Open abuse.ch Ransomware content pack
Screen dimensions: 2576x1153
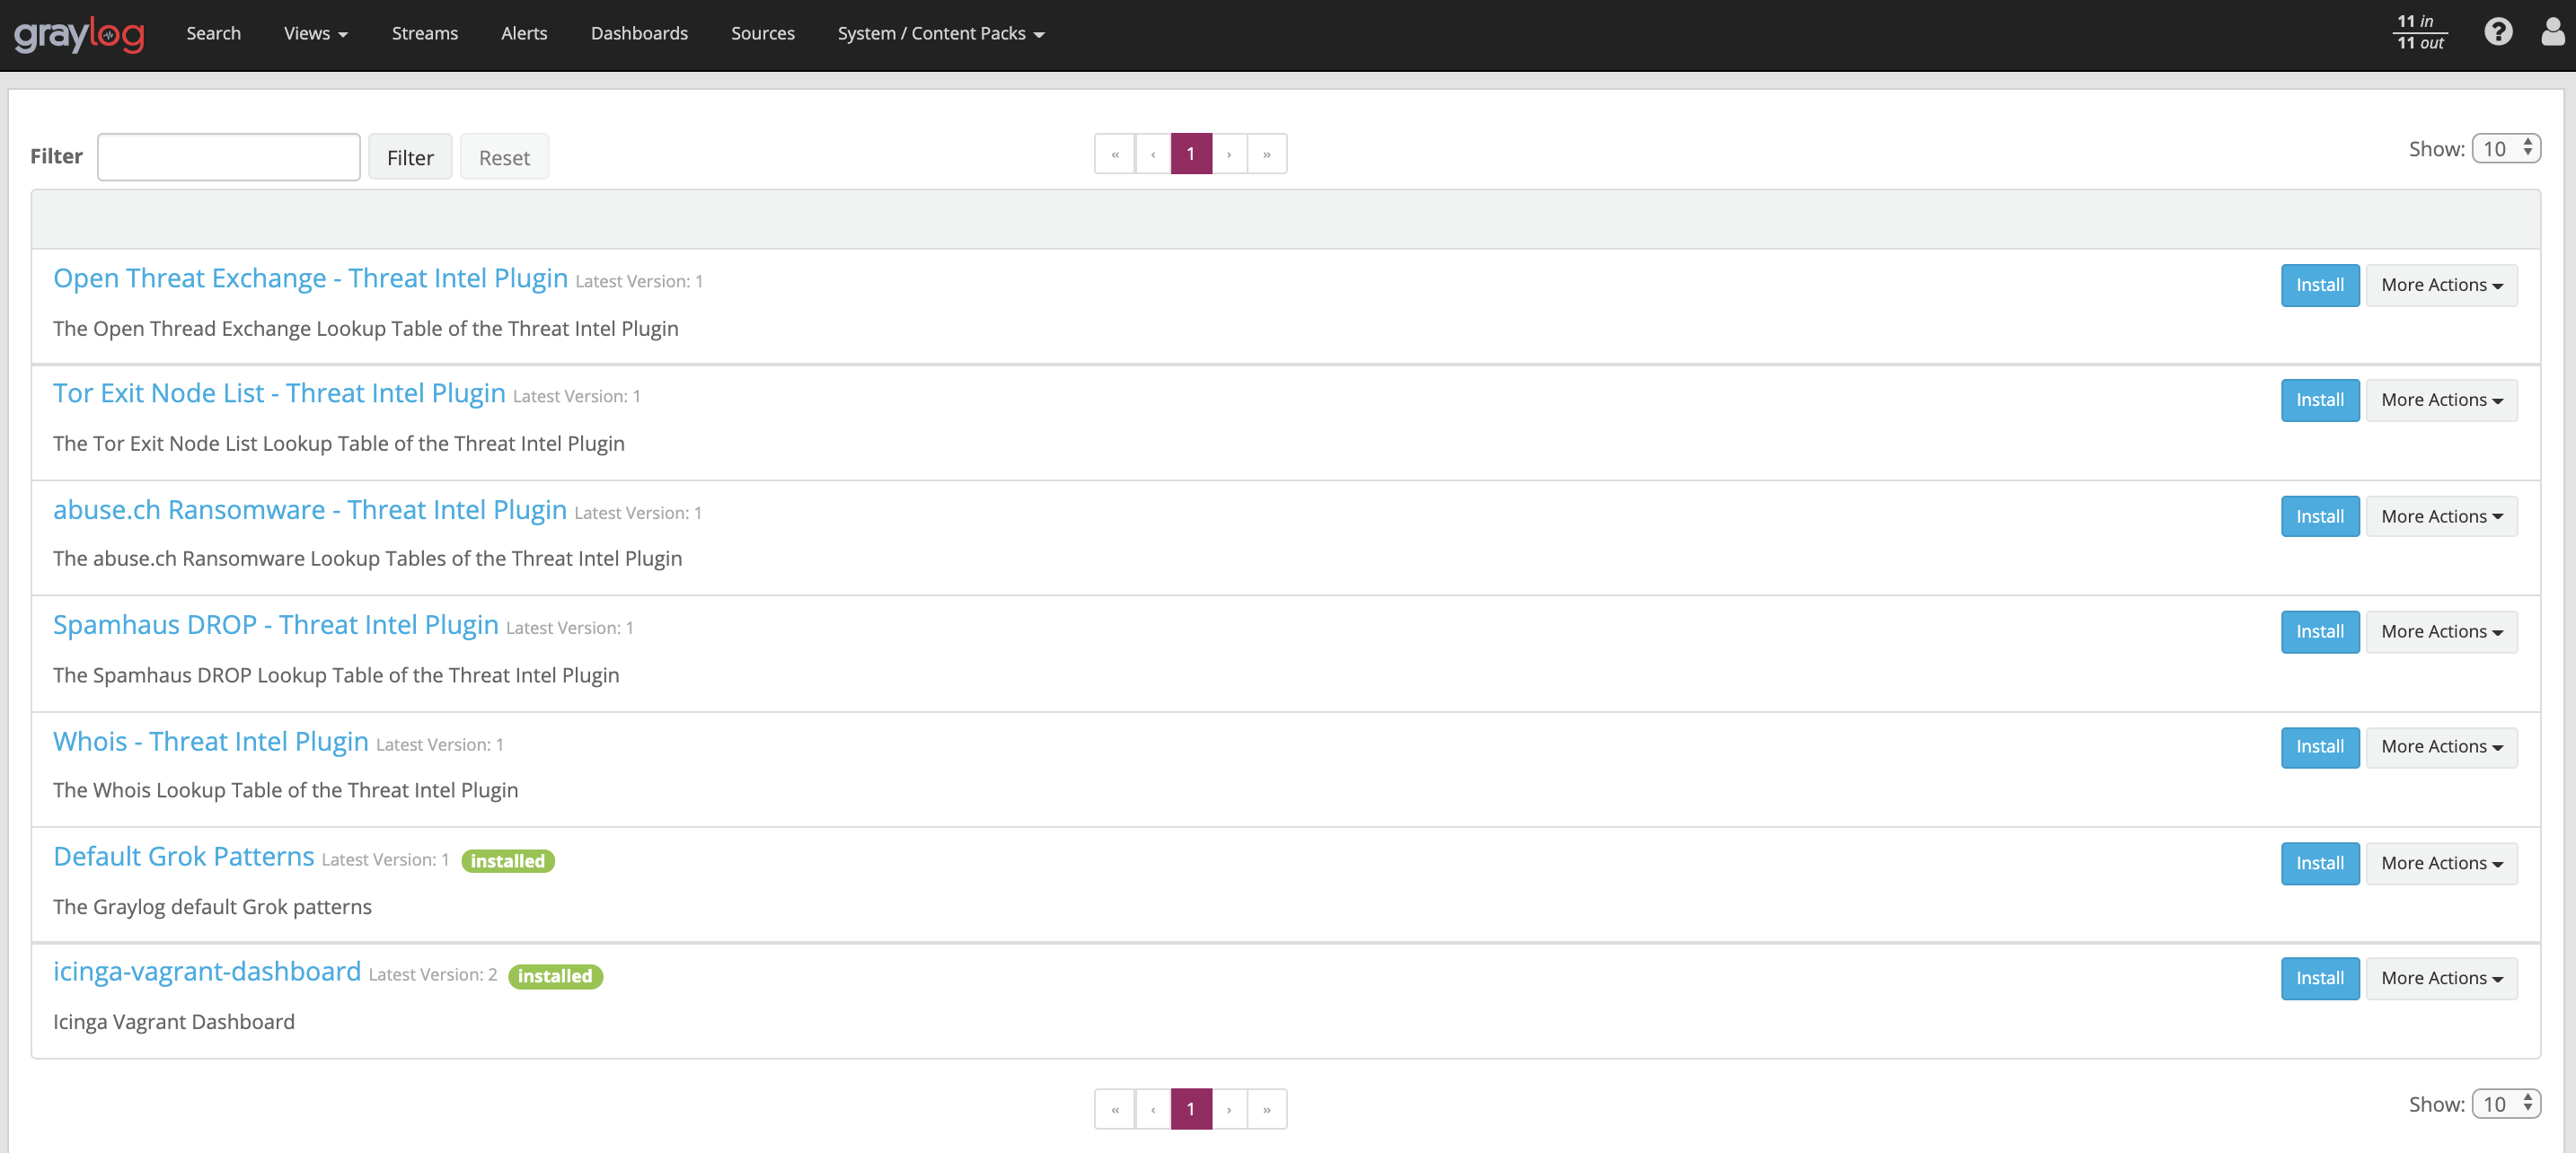coord(310,510)
